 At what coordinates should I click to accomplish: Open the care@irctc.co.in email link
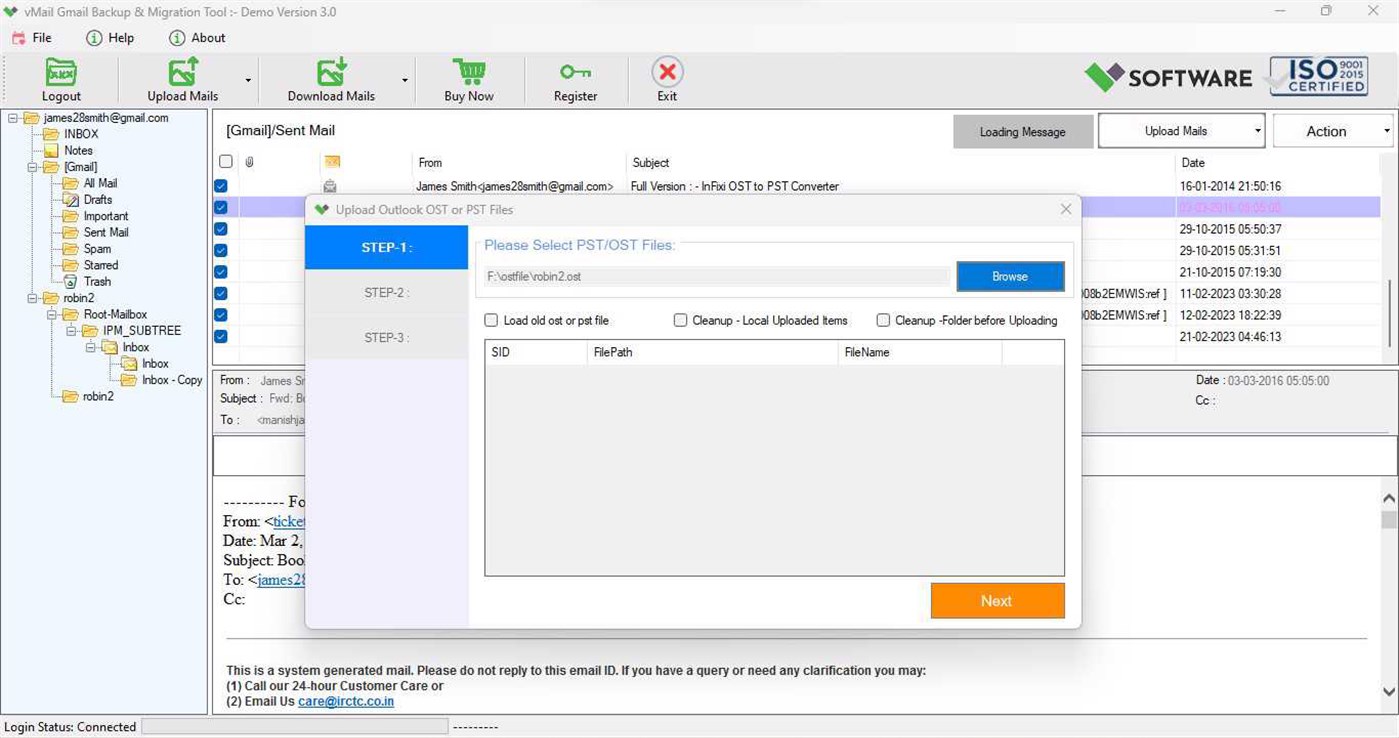346,702
